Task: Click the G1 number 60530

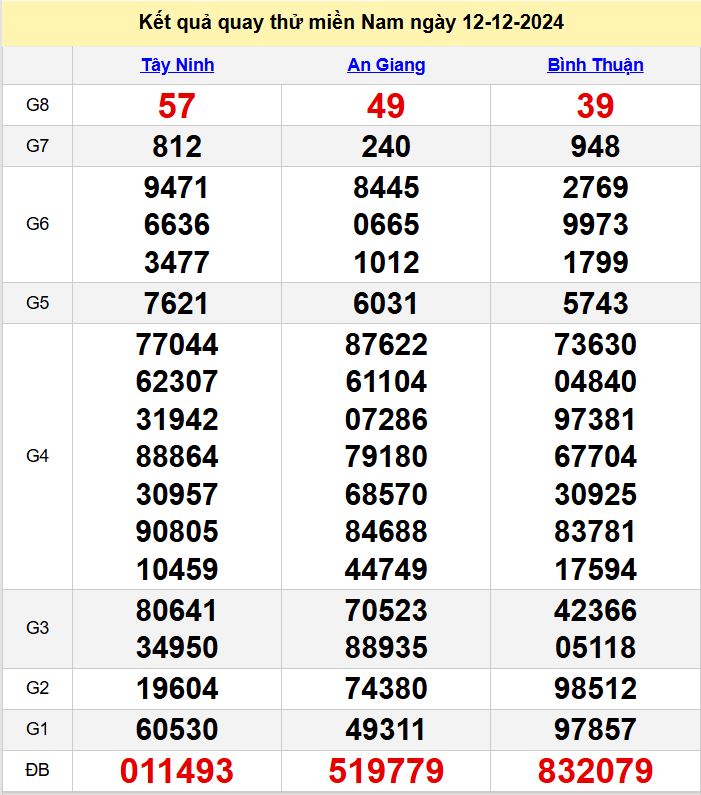Action: [177, 729]
